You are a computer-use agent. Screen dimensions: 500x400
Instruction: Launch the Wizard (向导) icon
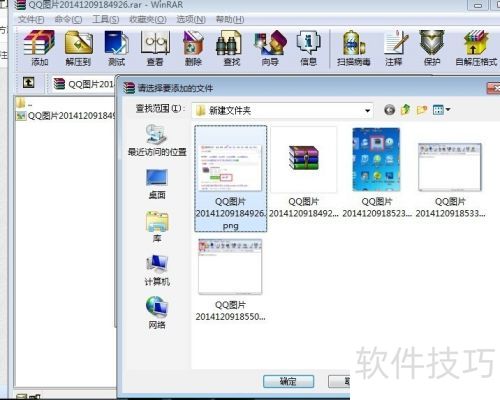tap(270, 48)
